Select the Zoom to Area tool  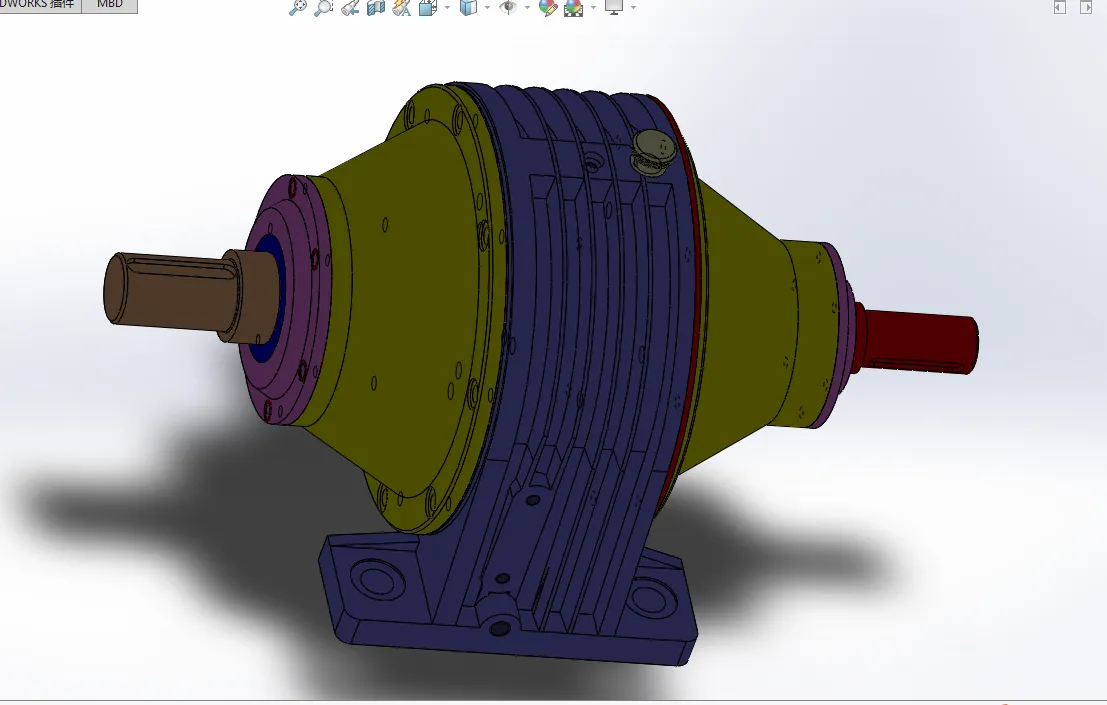pos(323,8)
